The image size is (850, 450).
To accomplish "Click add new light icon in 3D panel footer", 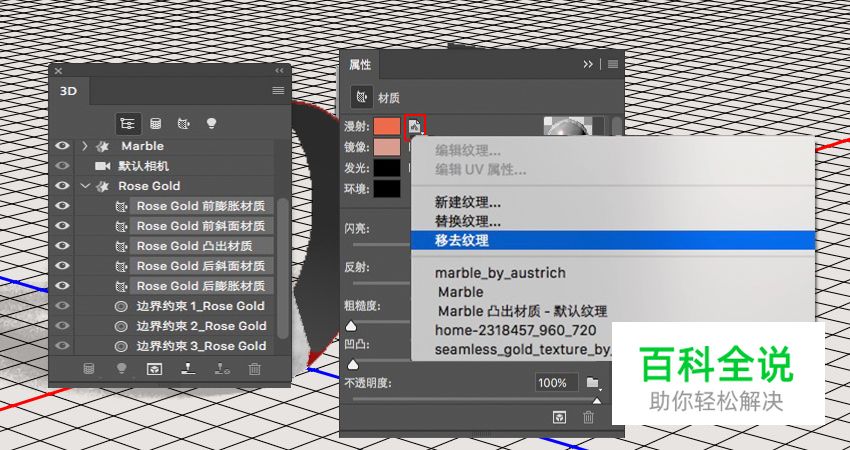I will (121, 369).
